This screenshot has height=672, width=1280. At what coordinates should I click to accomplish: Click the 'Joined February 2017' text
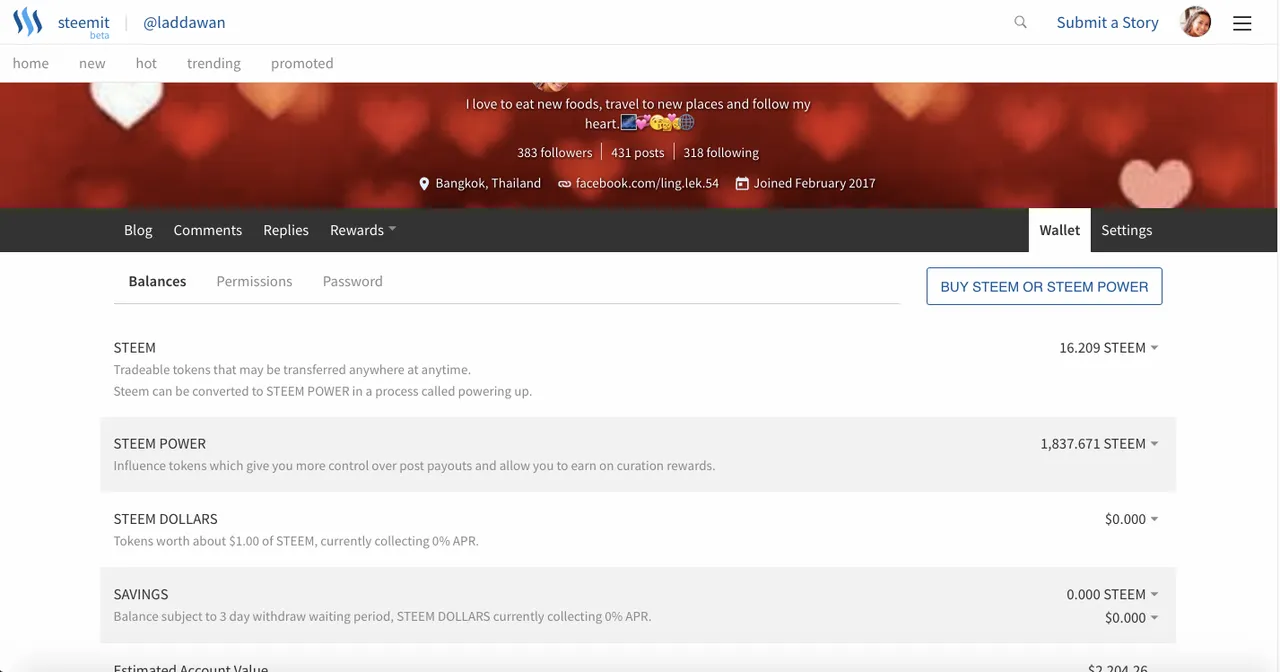pos(815,184)
